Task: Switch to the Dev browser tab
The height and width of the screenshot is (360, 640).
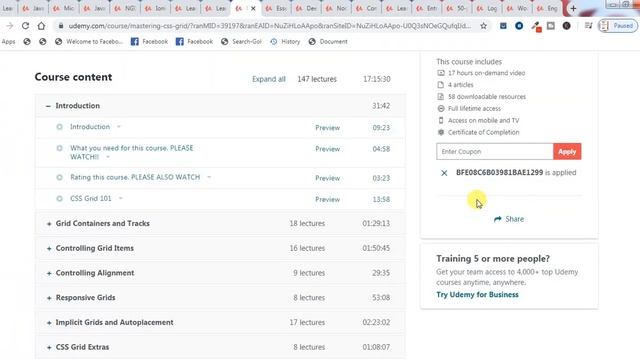Action: pyautogui.click(x=307, y=8)
